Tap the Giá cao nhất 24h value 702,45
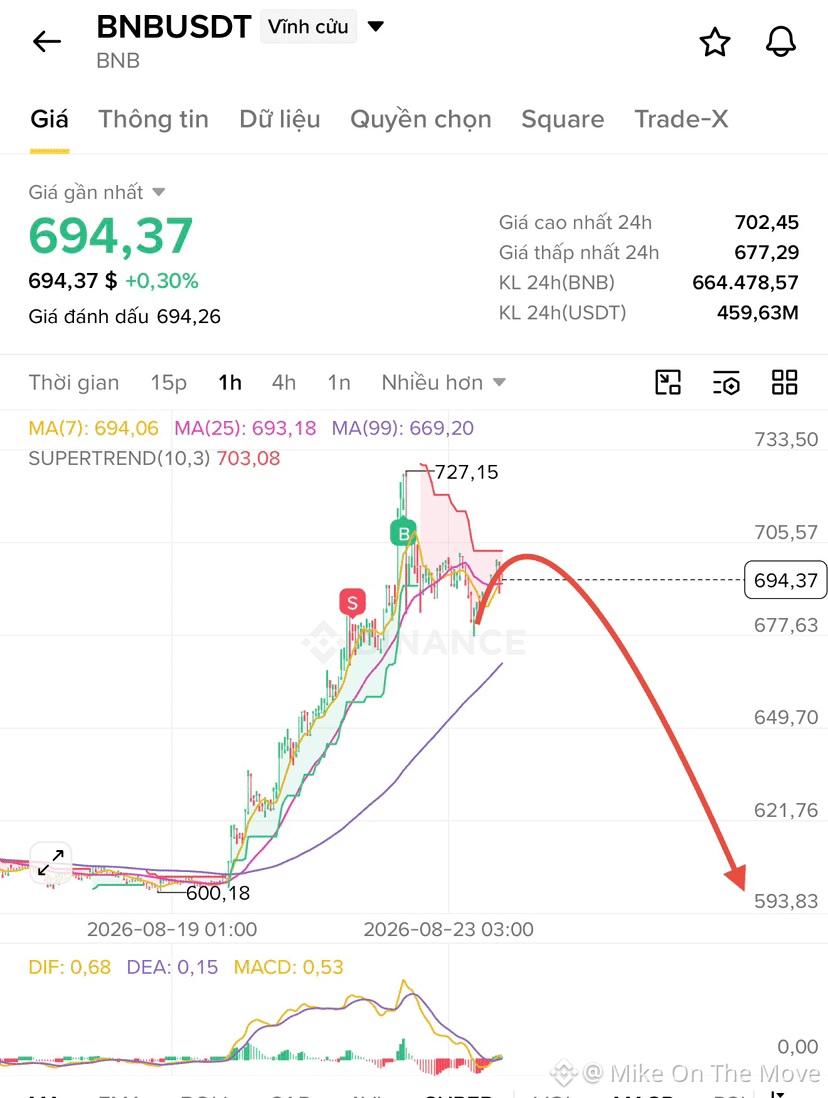Viewport: 828px width, 1098px height. point(766,223)
